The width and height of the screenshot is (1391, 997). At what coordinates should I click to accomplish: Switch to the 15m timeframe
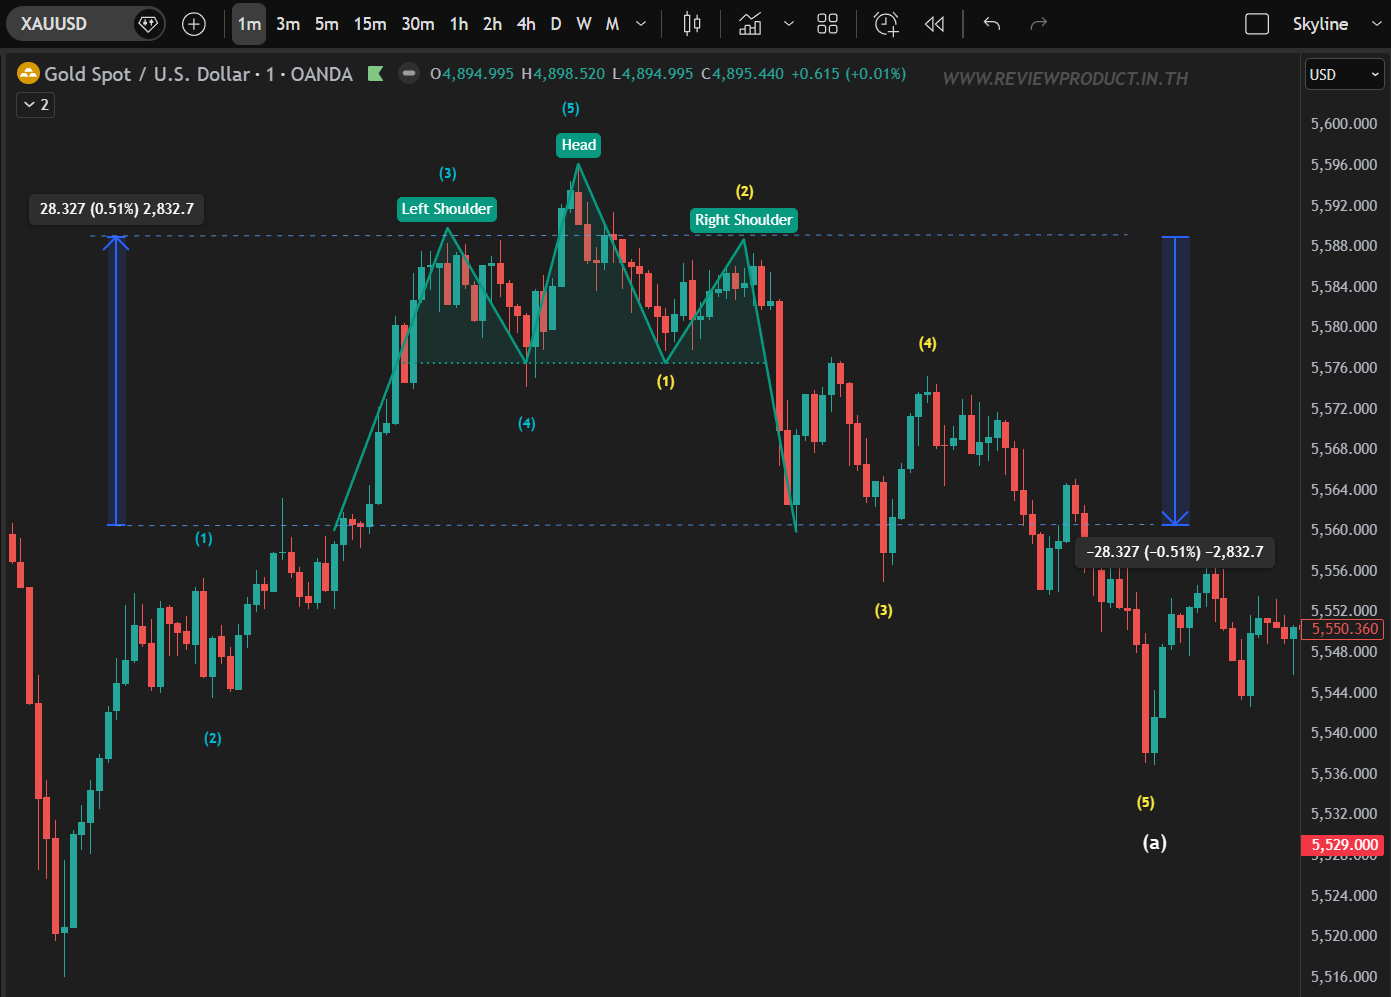(369, 24)
